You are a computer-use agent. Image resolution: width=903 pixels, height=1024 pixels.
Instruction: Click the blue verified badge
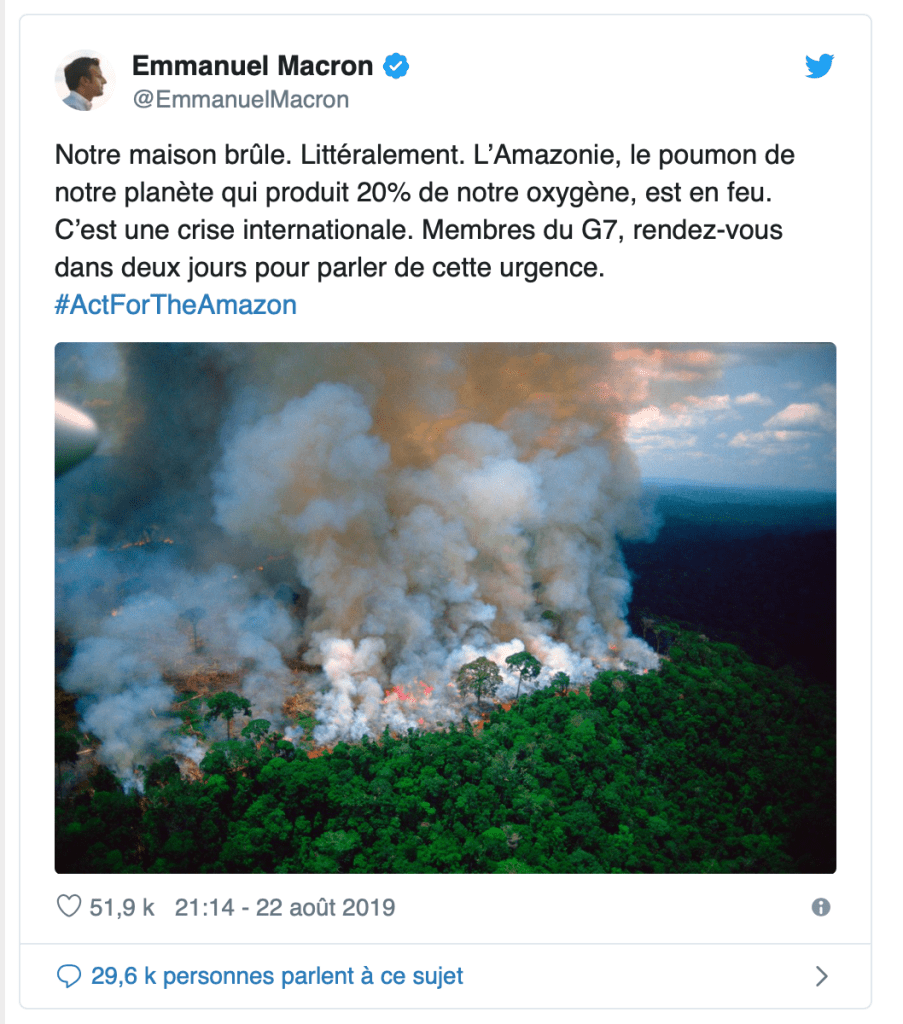click(x=396, y=66)
